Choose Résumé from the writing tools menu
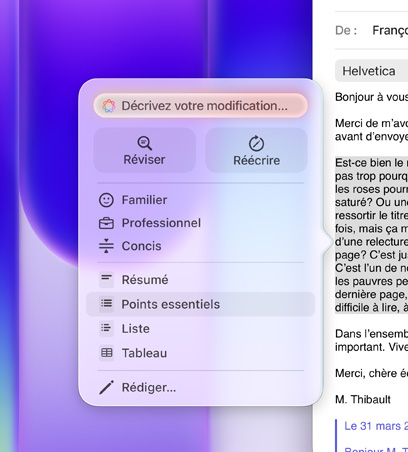 point(200,280)
